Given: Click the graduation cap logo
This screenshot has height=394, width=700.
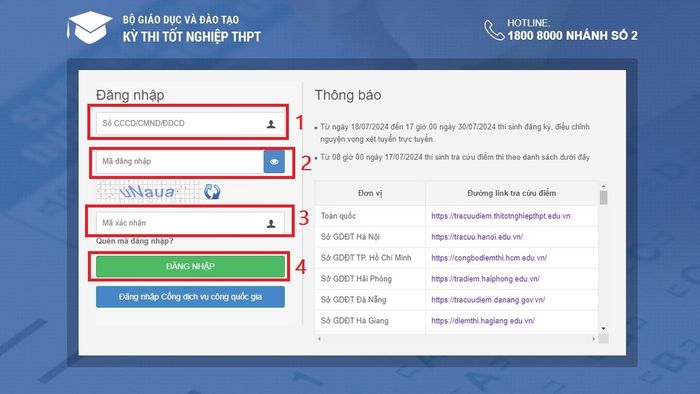Looking at the screenshot, I should click(x=89, y=28).
